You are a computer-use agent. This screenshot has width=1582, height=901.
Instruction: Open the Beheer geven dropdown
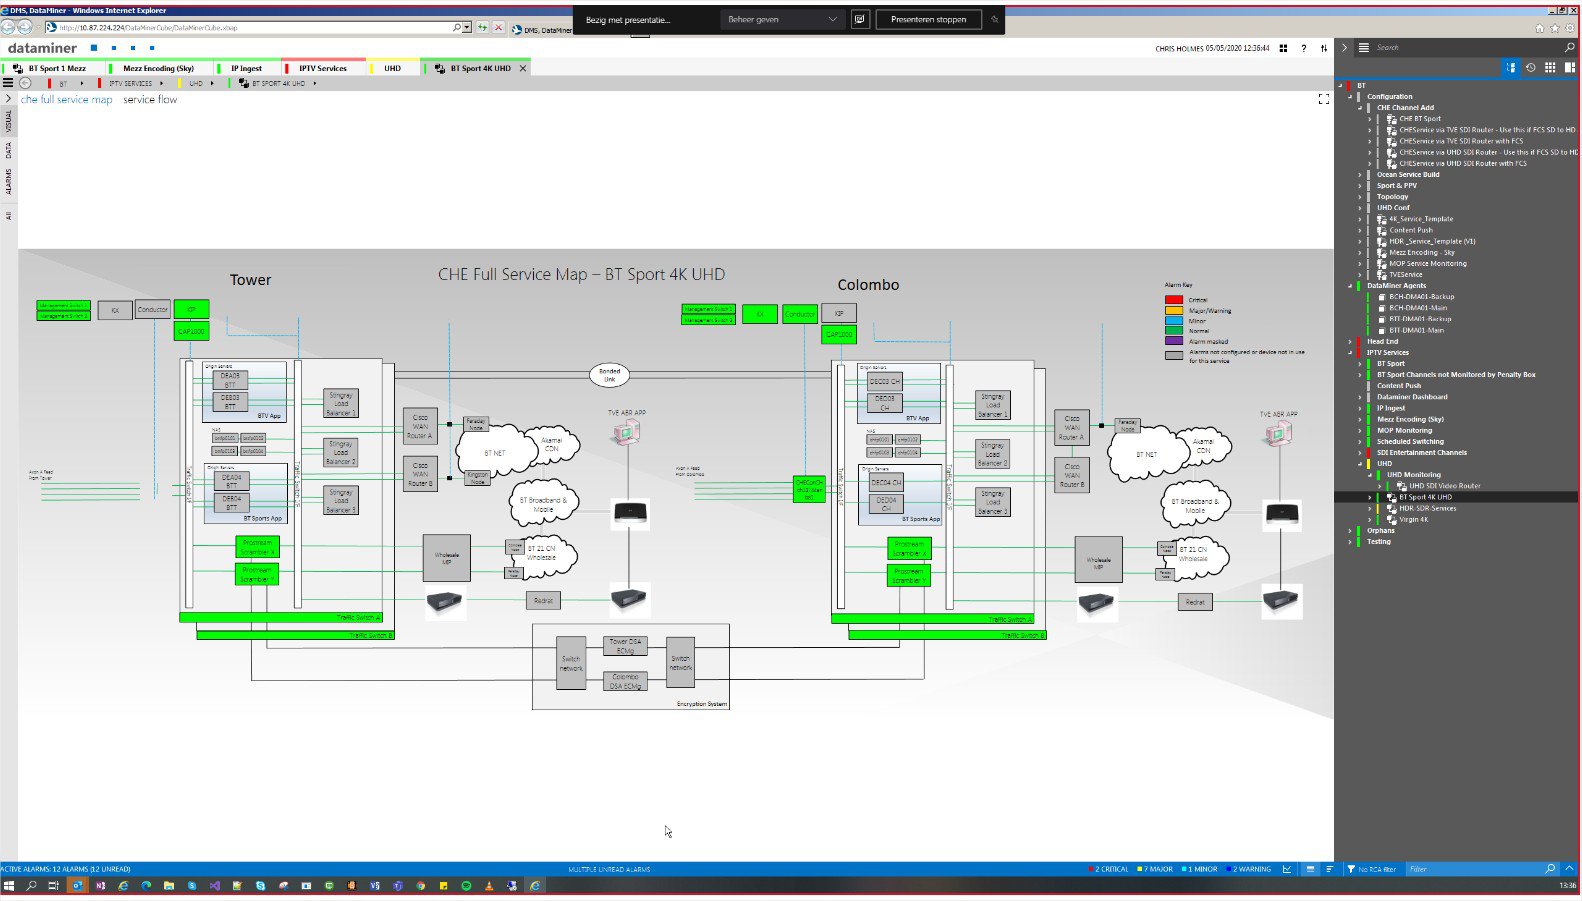pyautogui.click(x=782, y=19)
